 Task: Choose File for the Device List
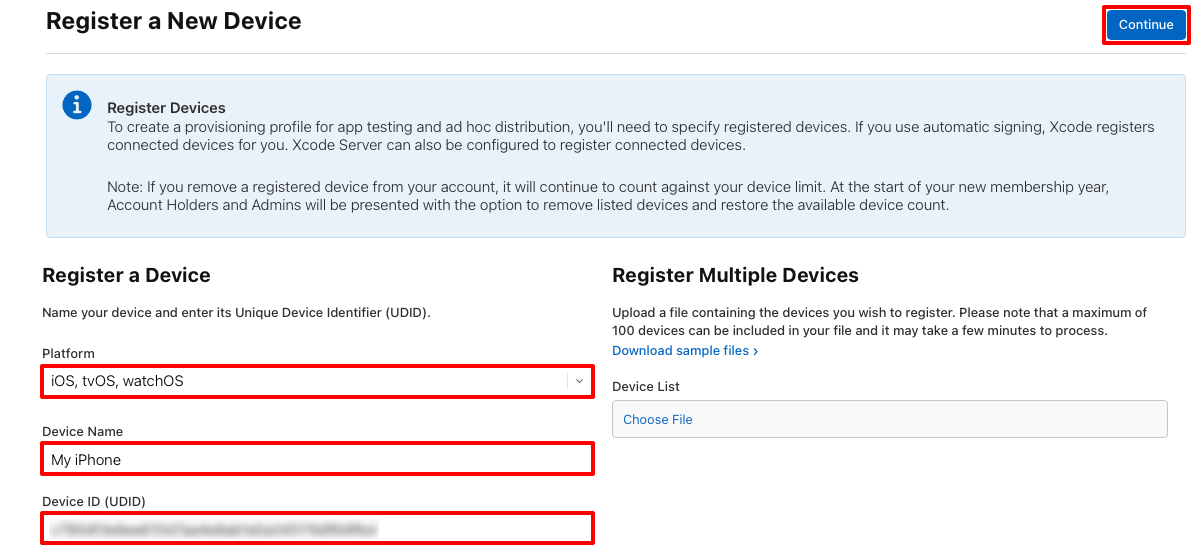click(x=658, y=419)
